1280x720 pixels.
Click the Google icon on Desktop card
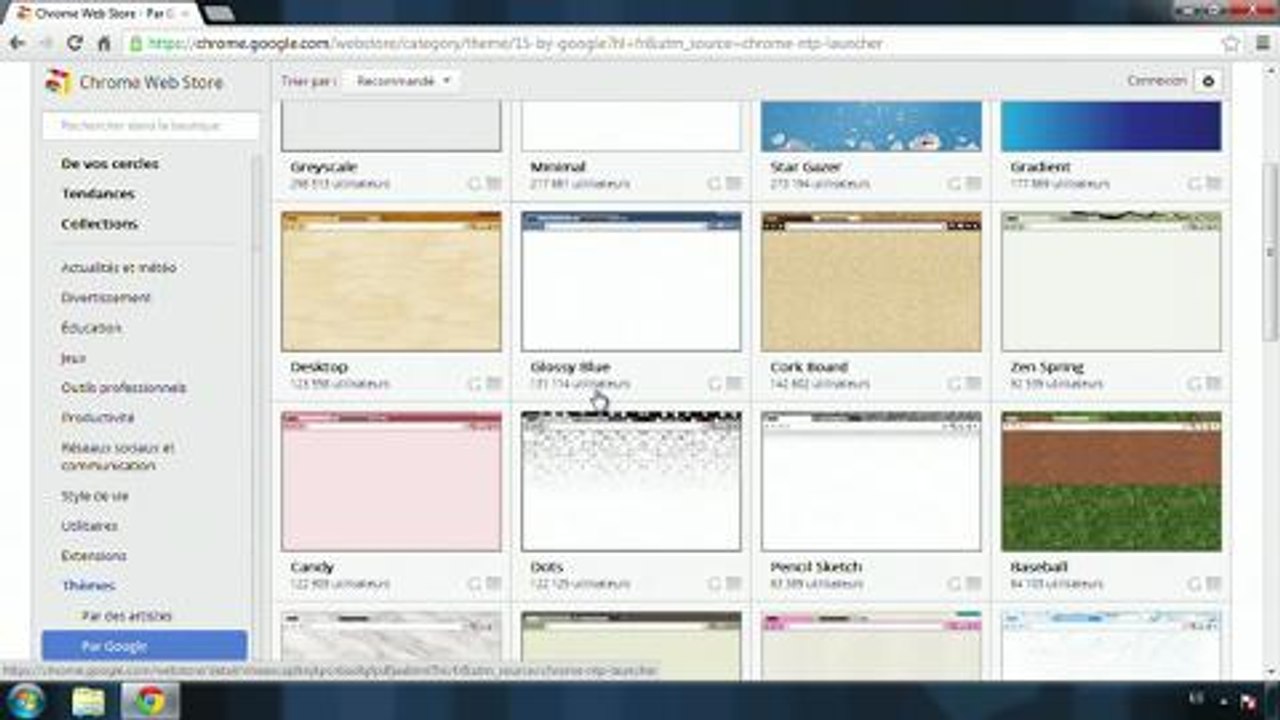pos(475,384)
